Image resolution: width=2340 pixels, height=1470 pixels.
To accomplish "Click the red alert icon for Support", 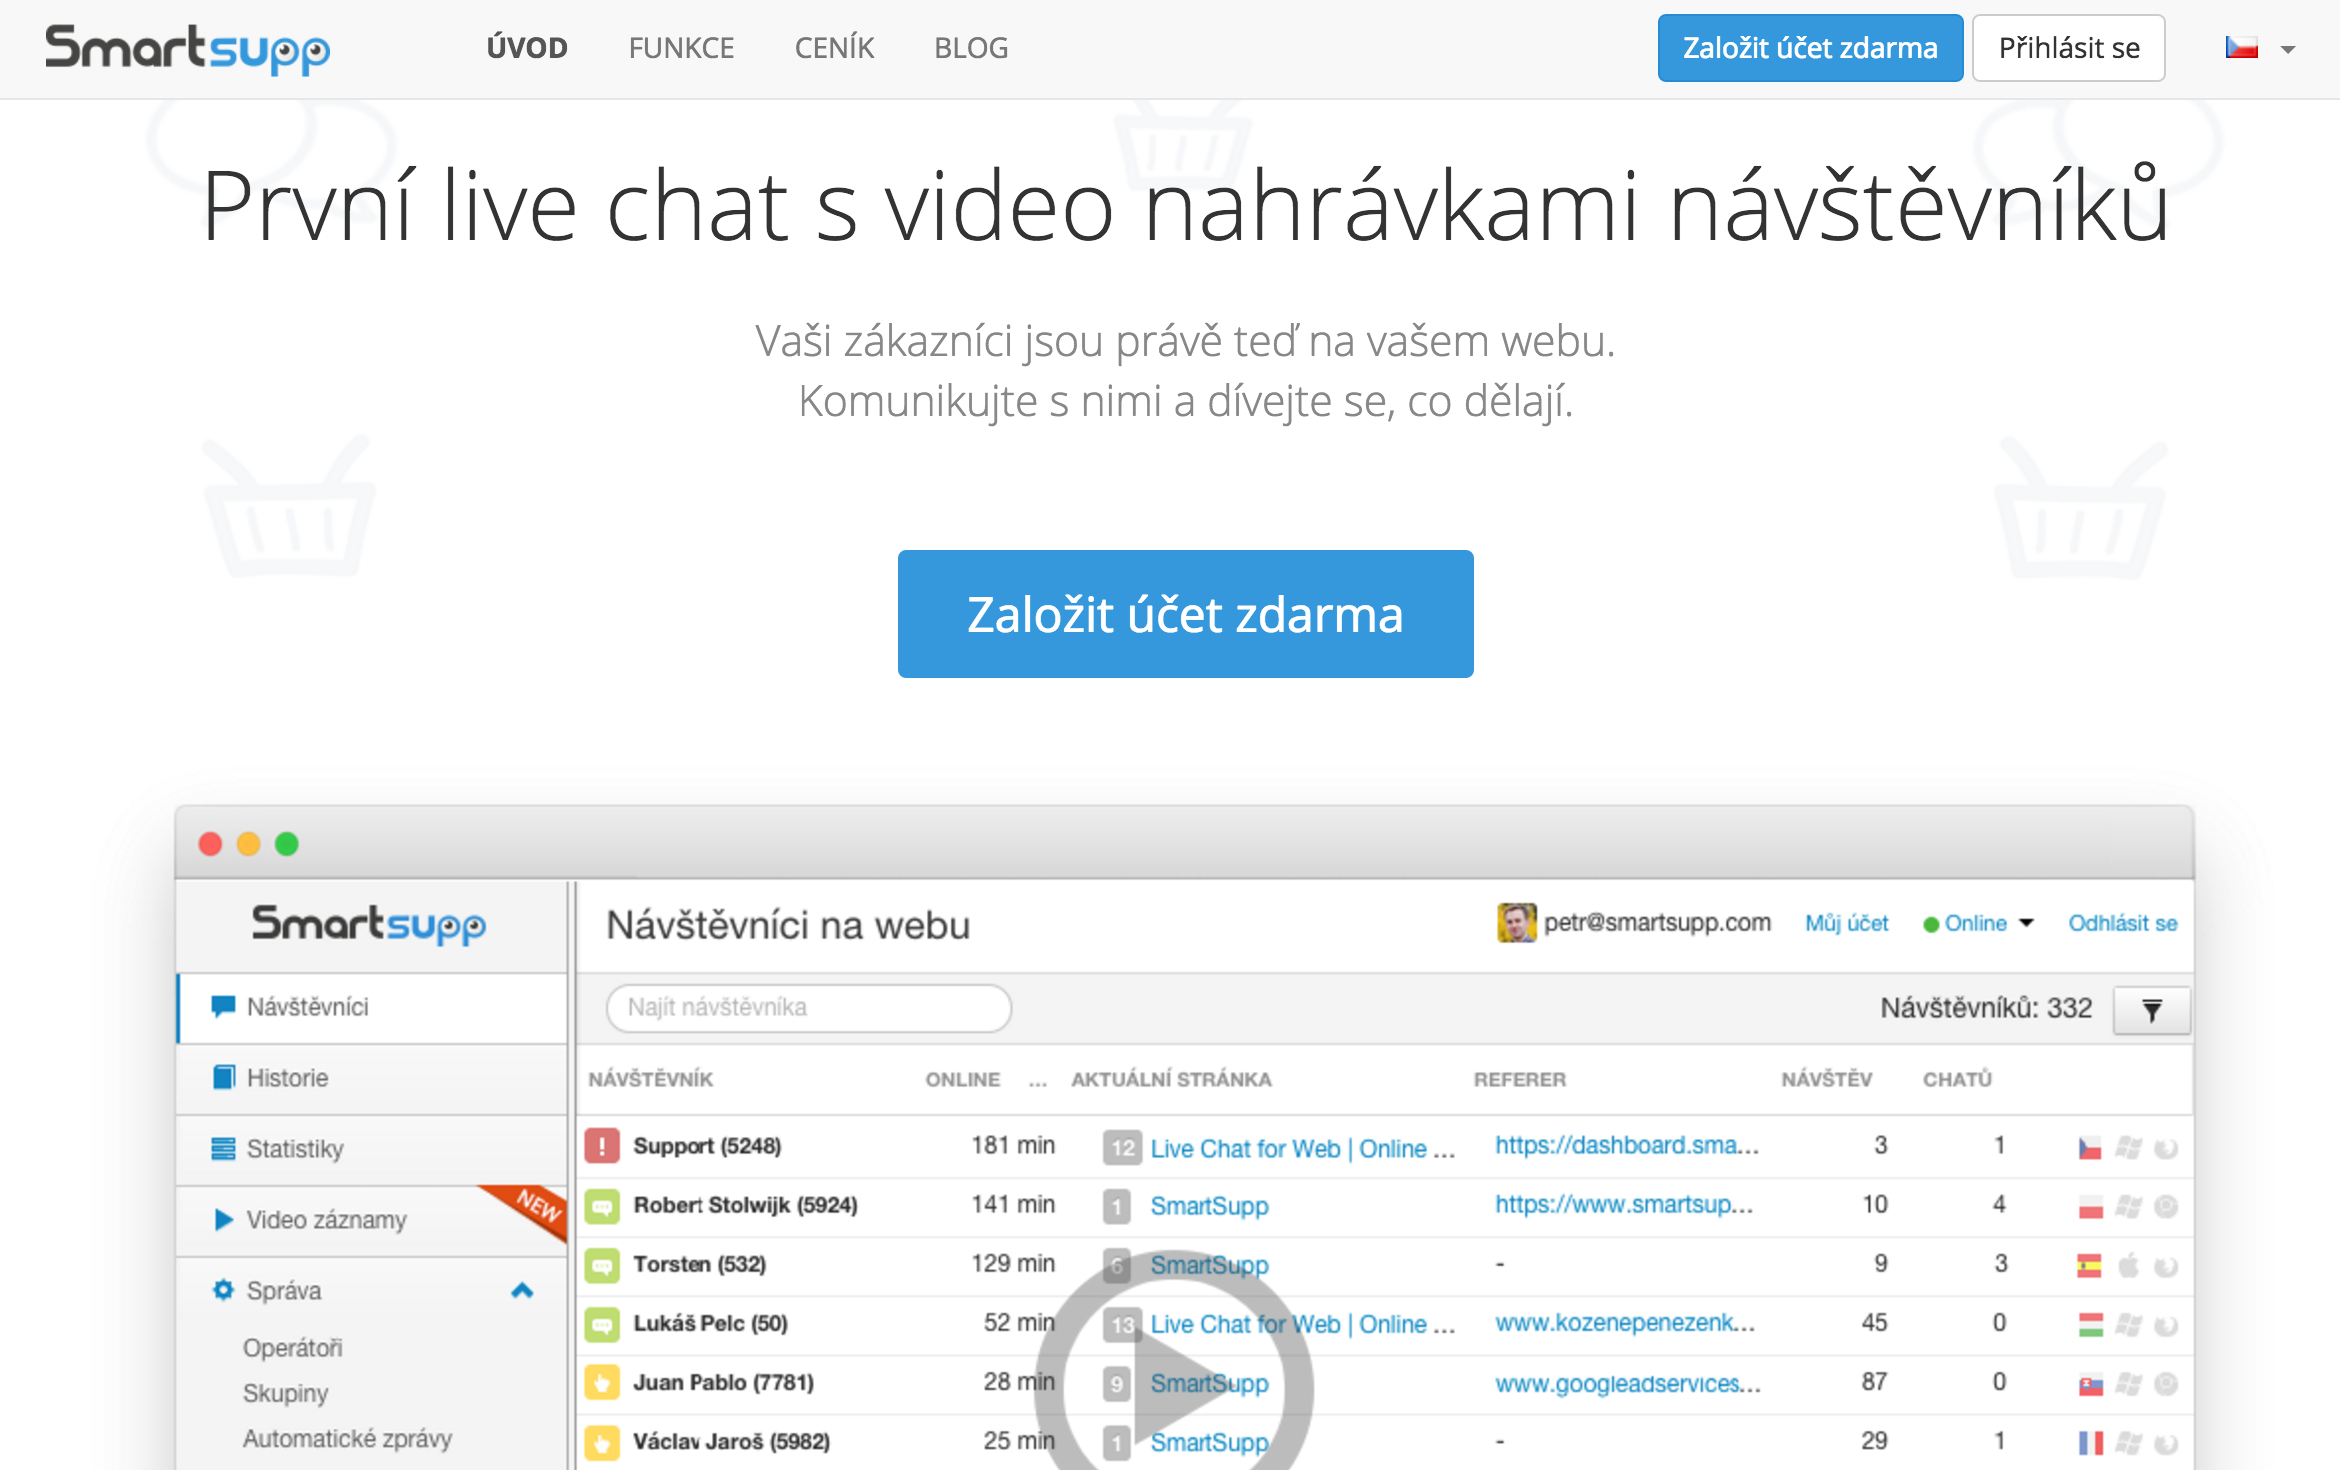I will [602, 1146].
